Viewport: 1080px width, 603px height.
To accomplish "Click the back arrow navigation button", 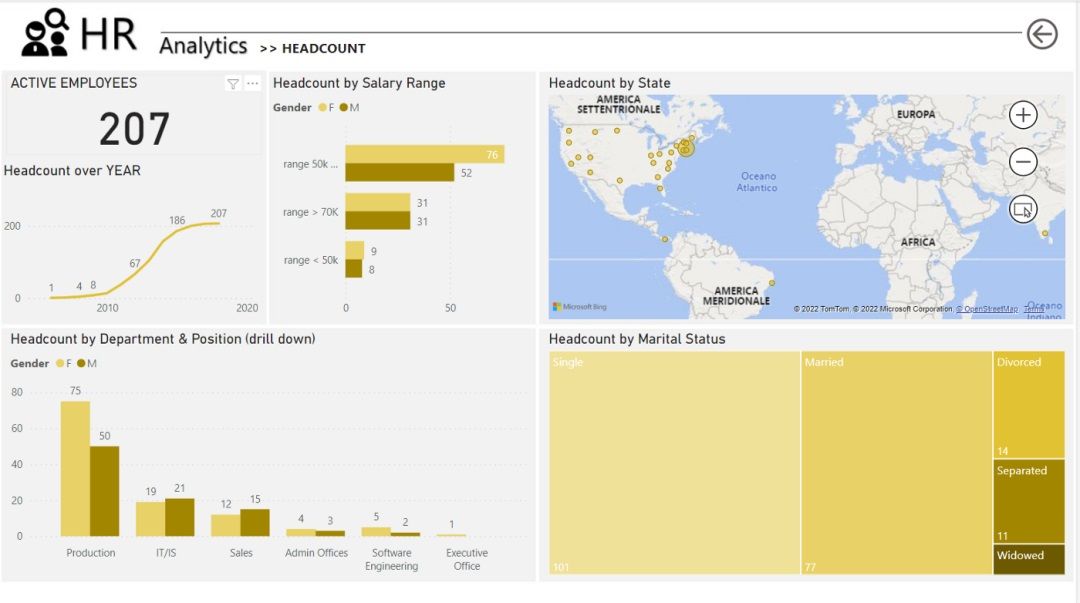I will (1042, 34).
